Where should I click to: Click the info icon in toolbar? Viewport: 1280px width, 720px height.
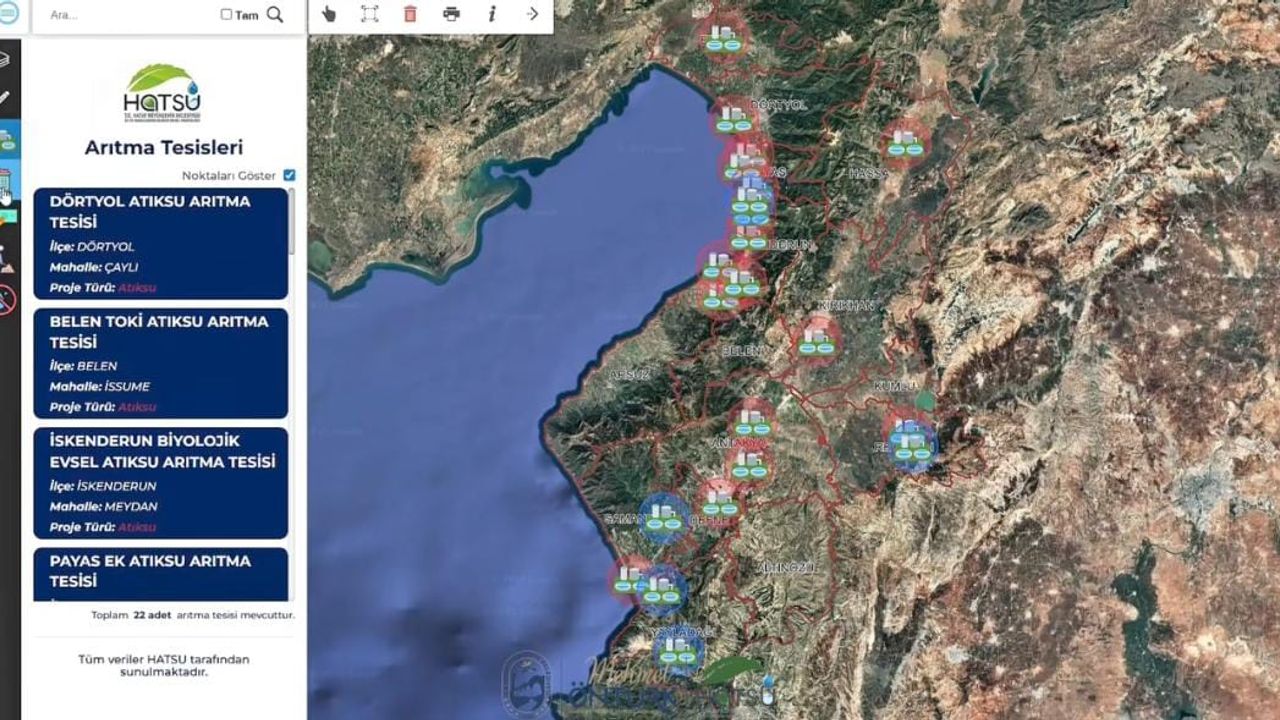[x=492, y=14]
